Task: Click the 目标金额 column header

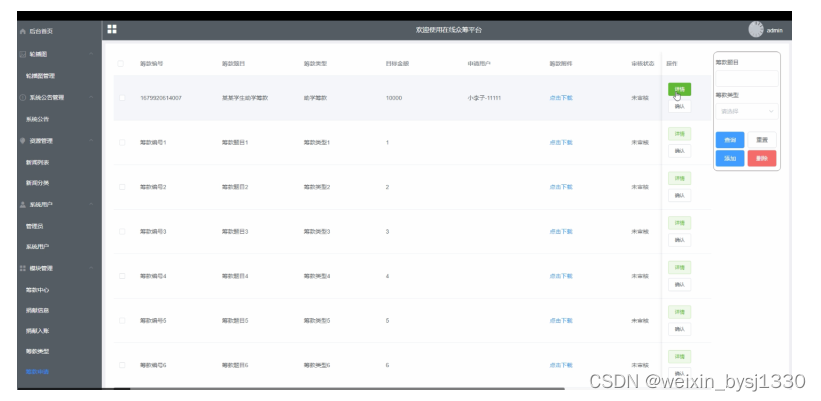Action: pyautogui.click(x=397, y=64)
